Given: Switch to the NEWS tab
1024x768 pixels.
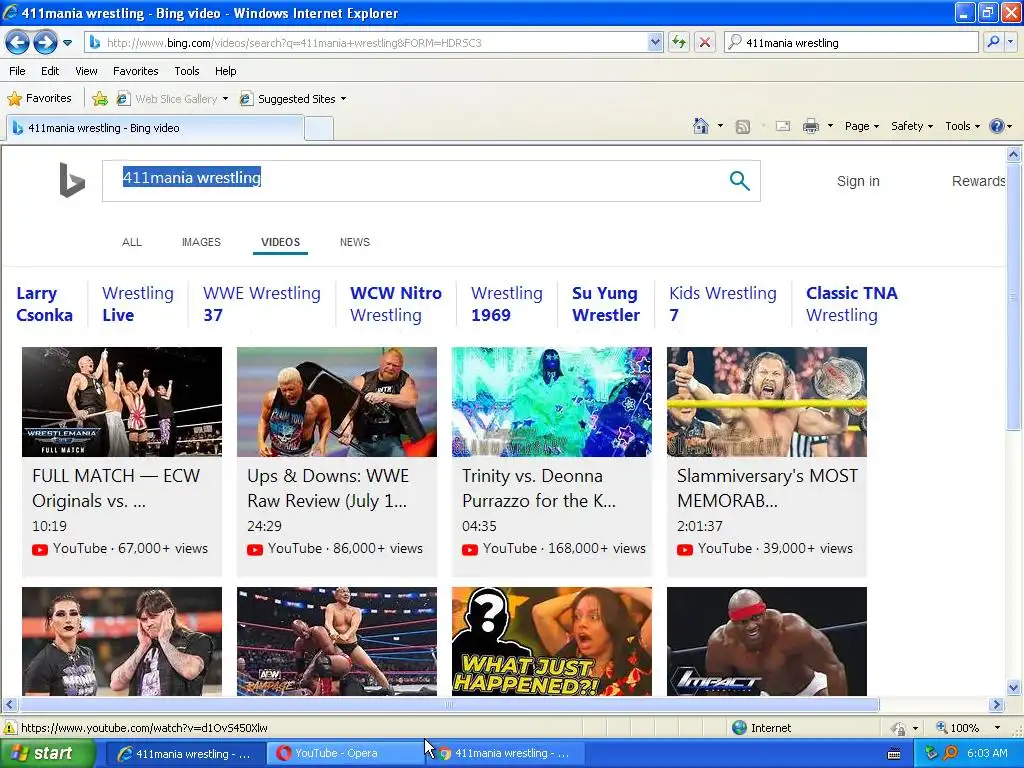Looking at the screenshot, I should pos(355,242).
